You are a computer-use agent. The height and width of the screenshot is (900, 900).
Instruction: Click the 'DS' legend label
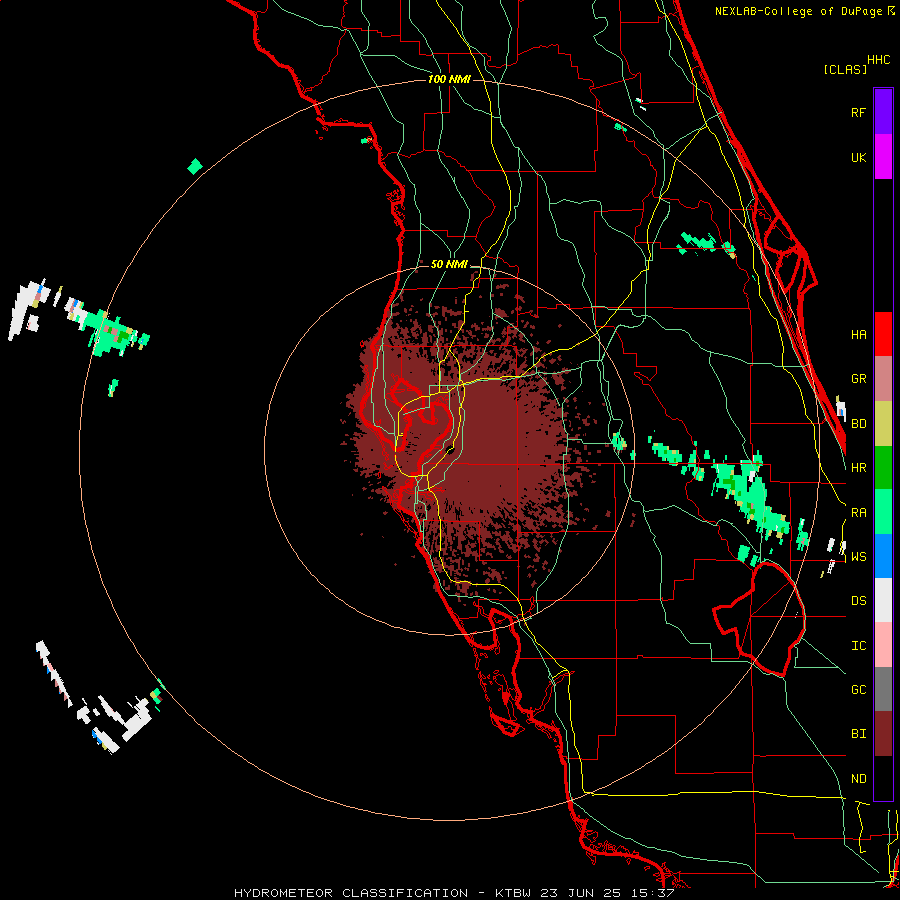pos(859,600)
